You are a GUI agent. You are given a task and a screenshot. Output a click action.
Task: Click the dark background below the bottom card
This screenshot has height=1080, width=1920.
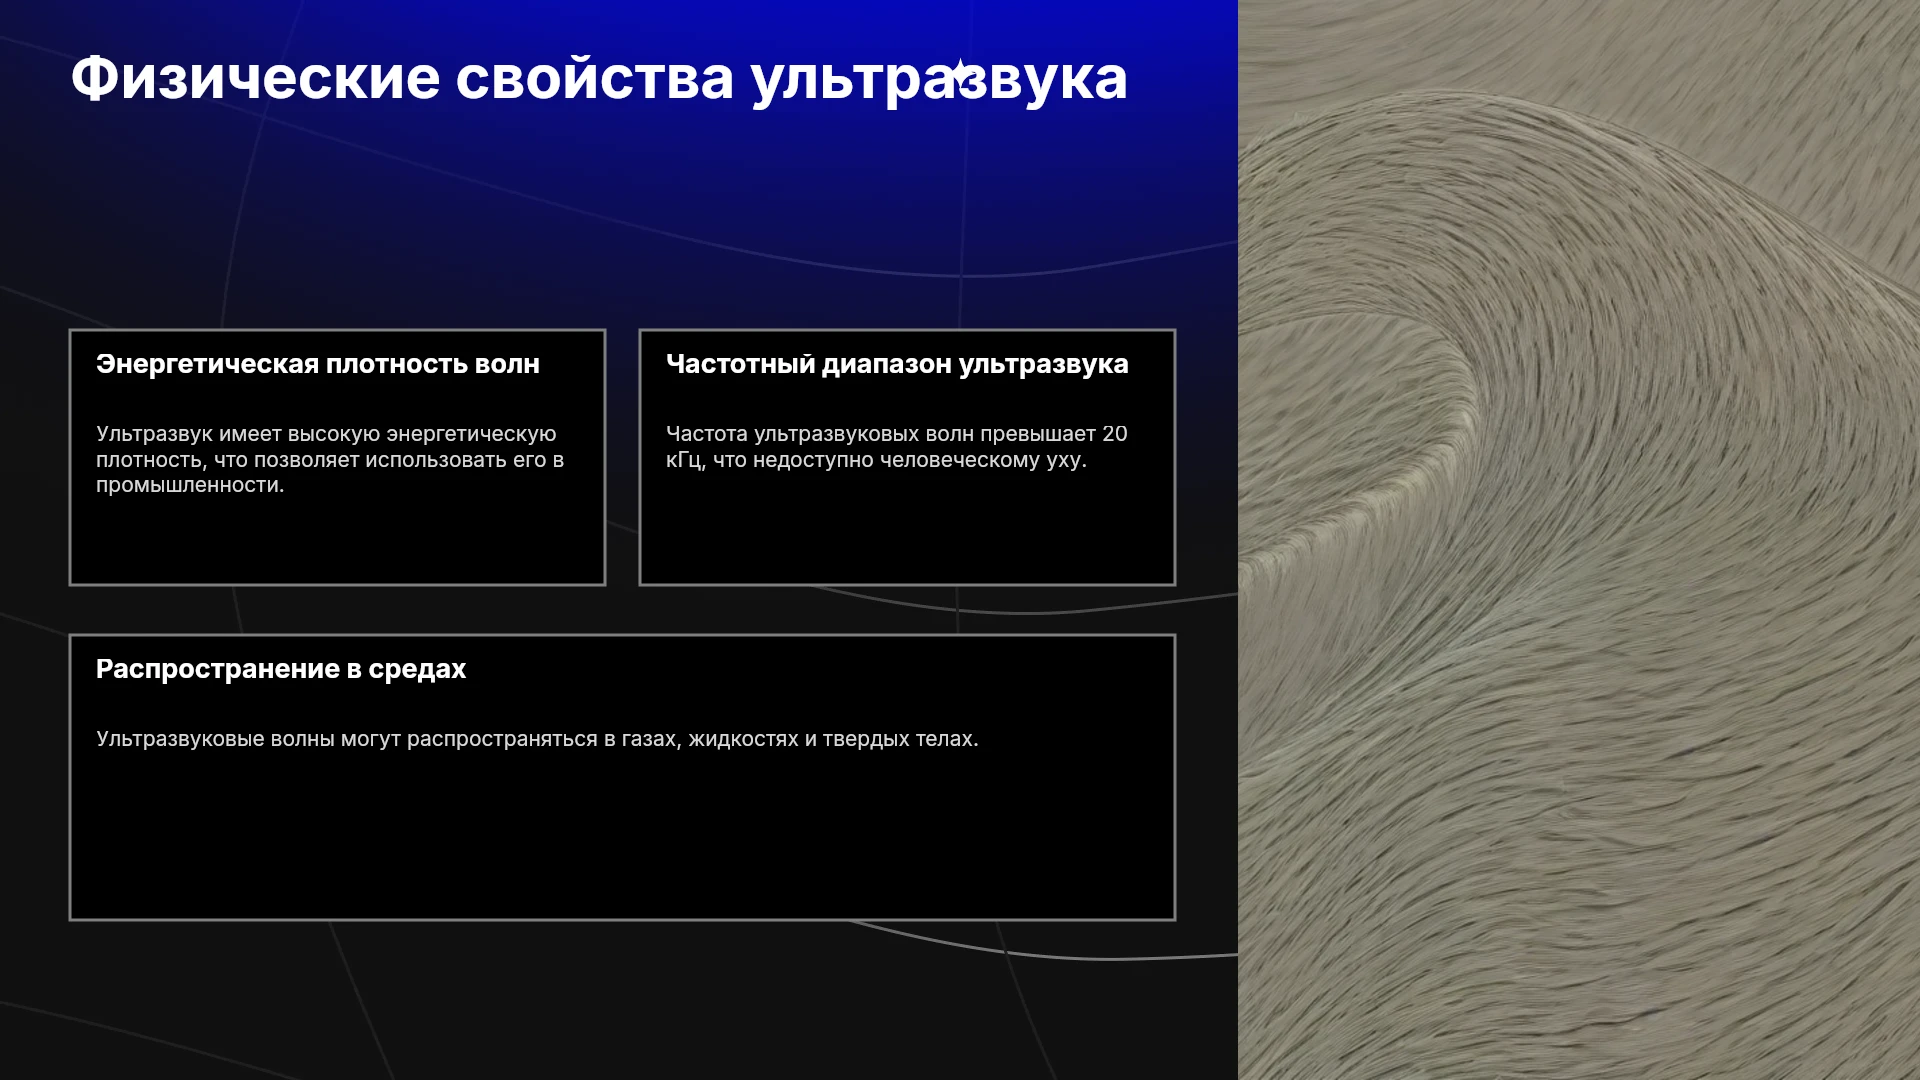[x=620, y=1000]
